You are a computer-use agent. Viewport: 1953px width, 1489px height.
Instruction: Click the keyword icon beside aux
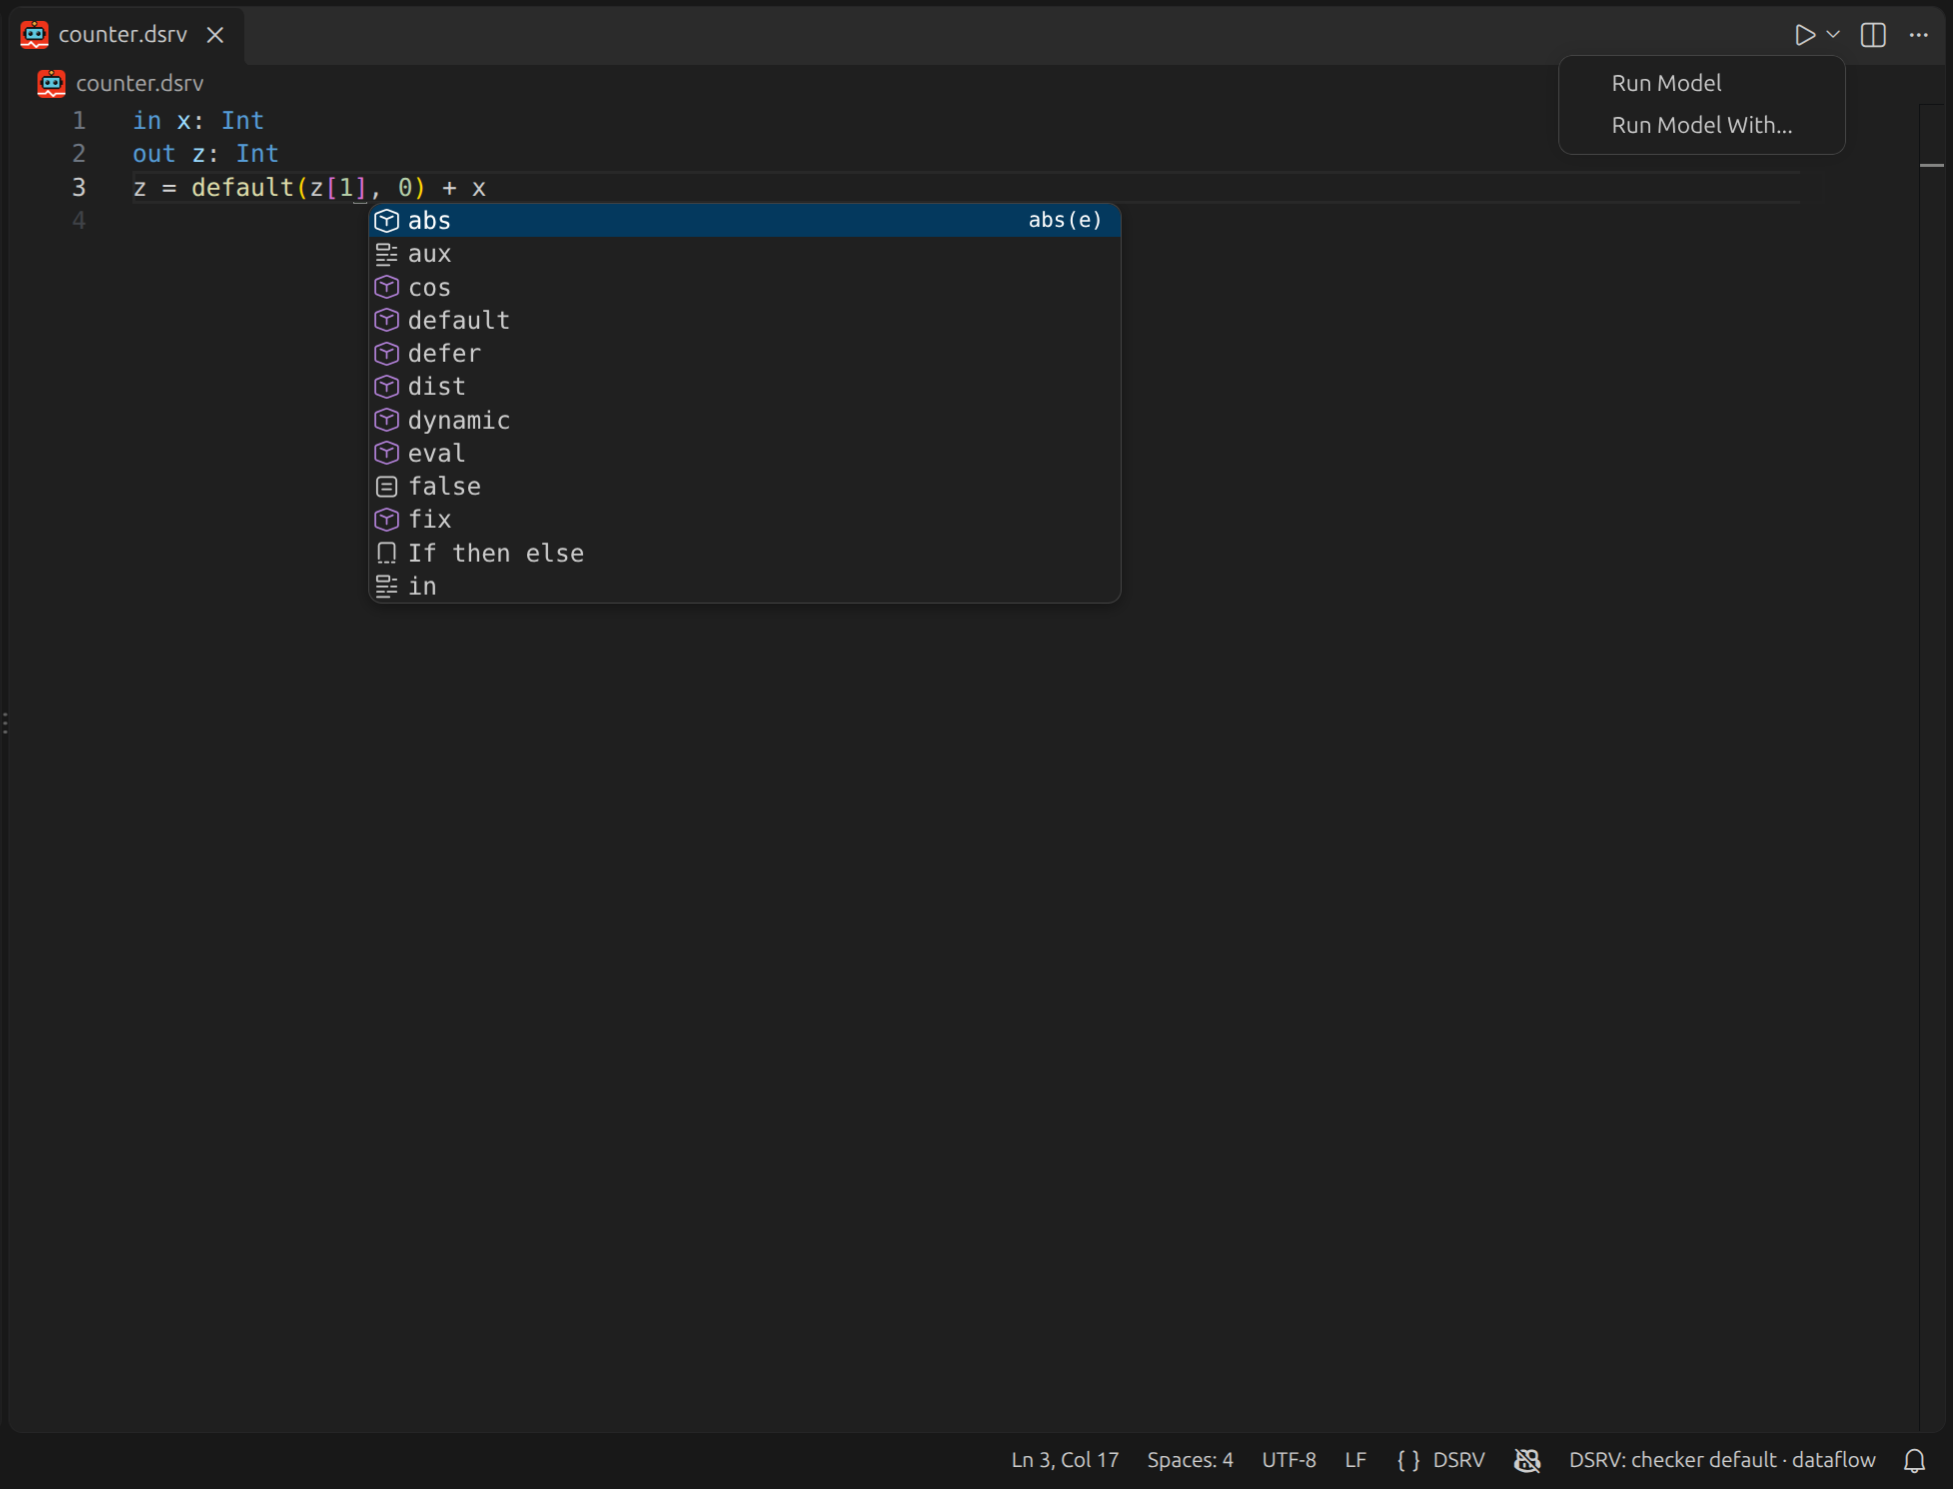tap(386, 254)
